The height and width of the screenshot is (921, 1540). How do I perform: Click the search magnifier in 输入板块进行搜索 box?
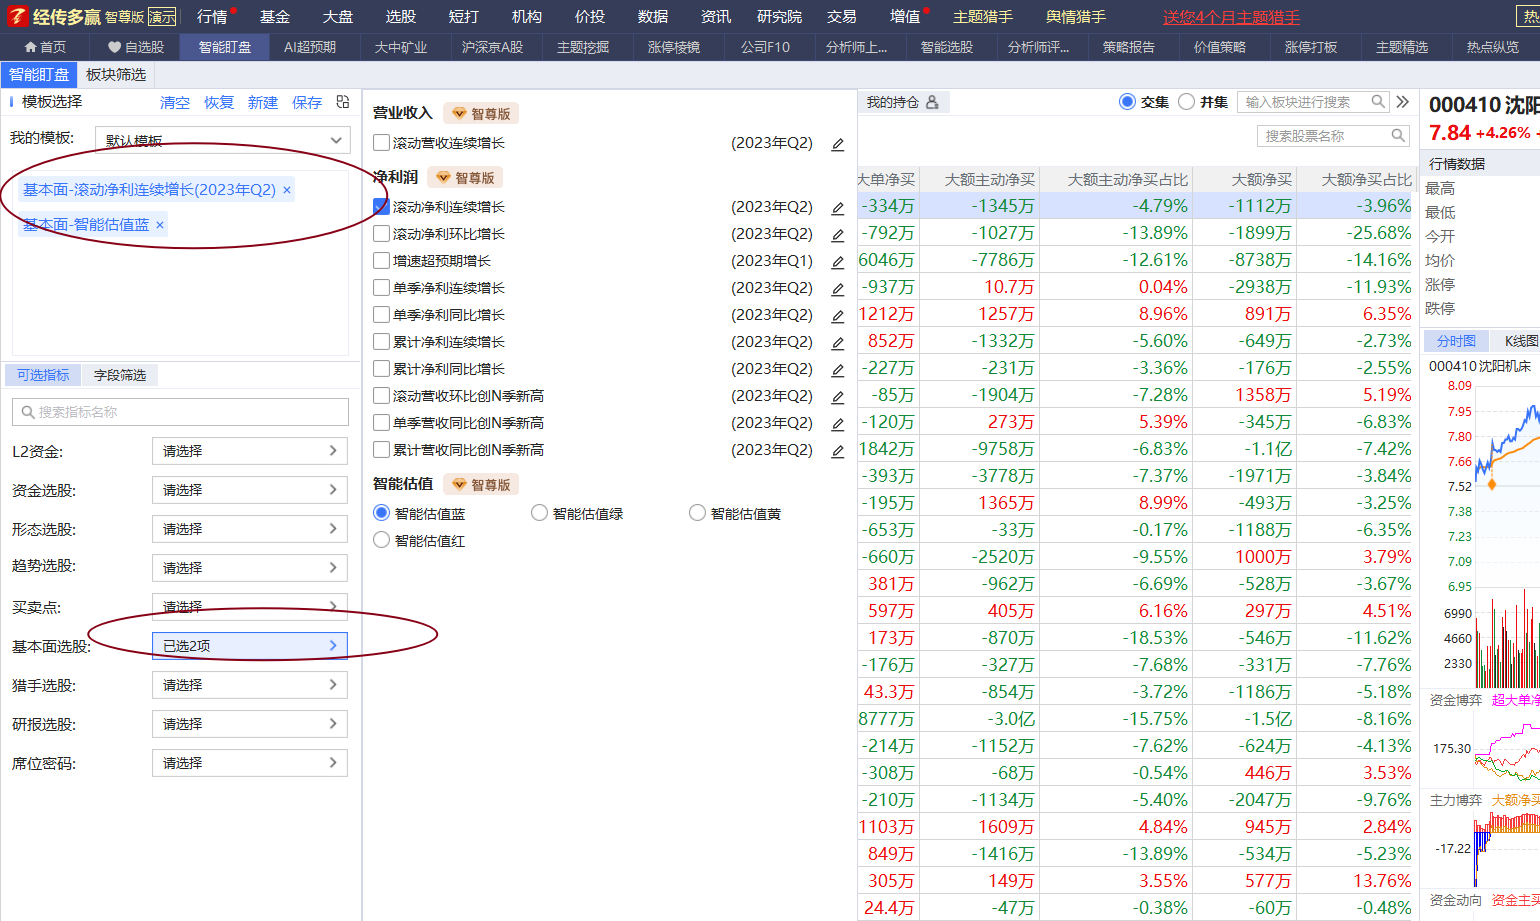1378,102
